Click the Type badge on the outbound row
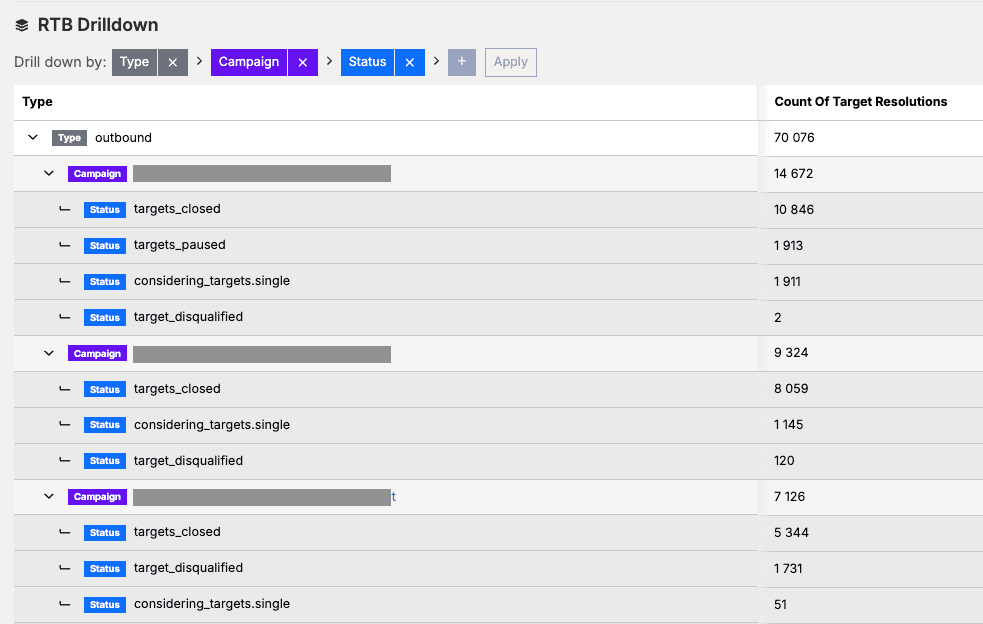 (x=68, y=137)
